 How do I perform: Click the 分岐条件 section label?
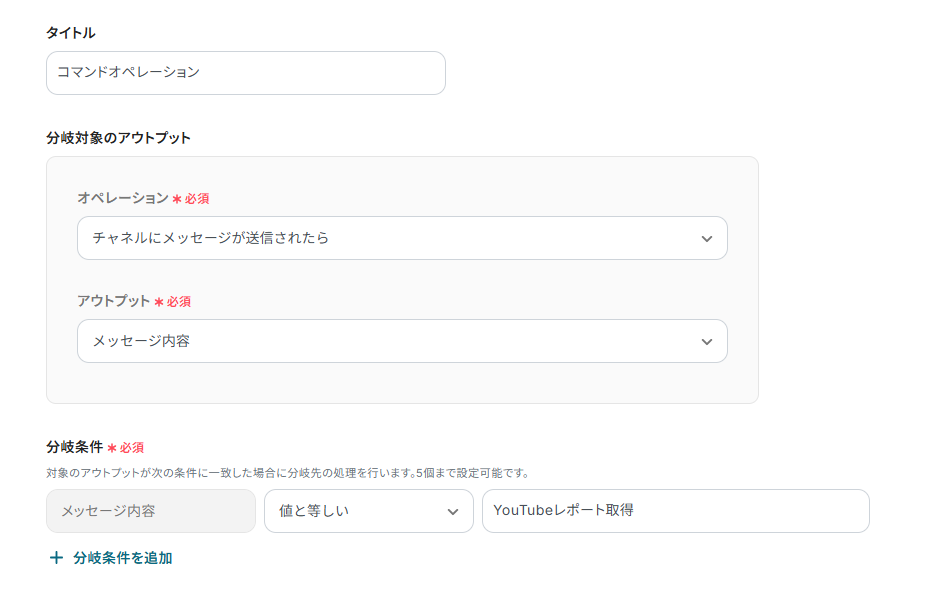pos(74,447)
